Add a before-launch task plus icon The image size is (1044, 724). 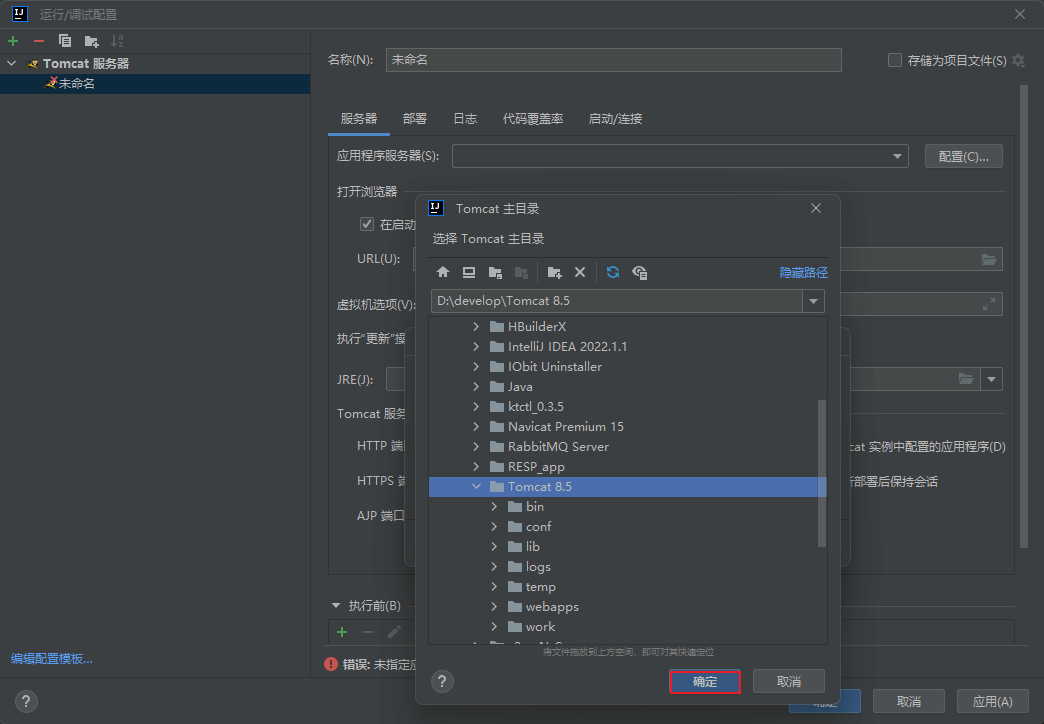pyautogui.click(x=342, y=632)
